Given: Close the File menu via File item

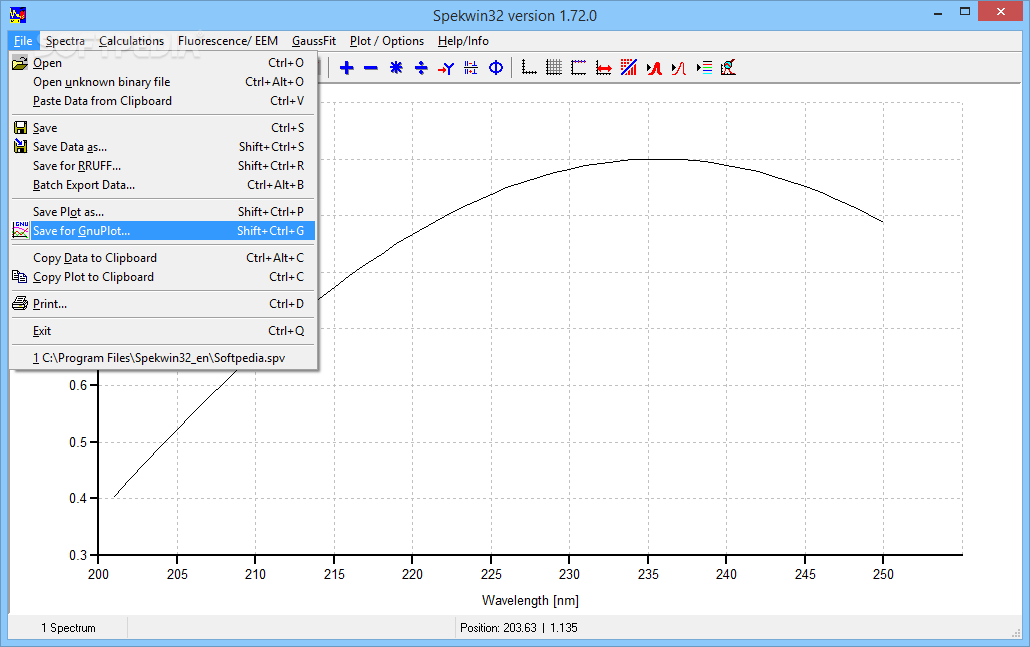Looking at the screenshot, I should (x=23, y=41).
